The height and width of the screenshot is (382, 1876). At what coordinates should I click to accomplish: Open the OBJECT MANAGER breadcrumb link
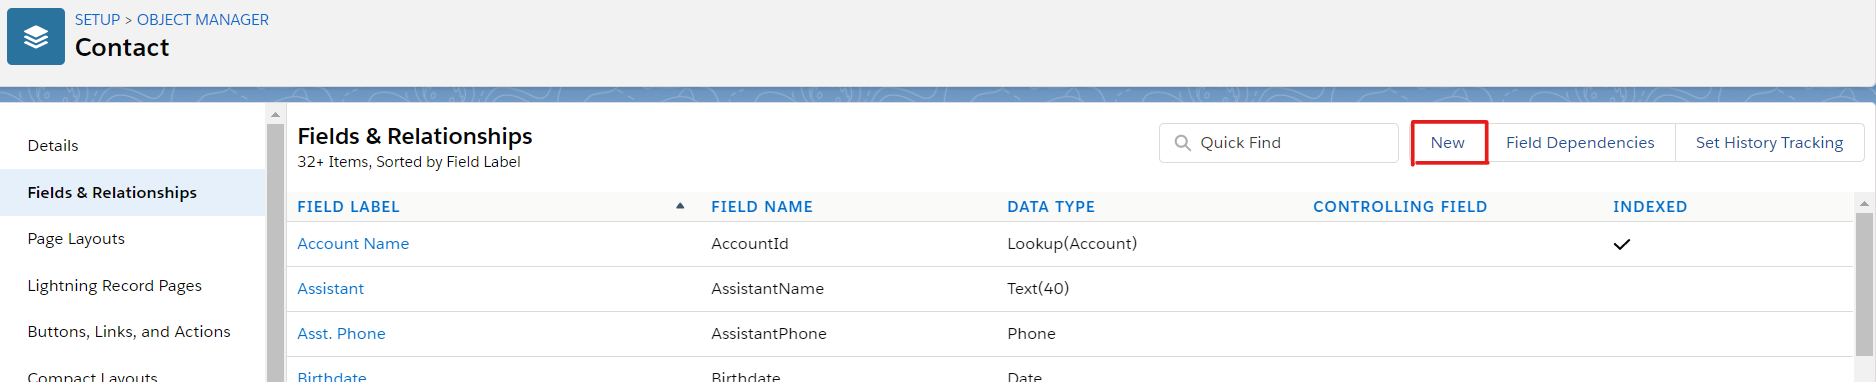(203, 20)
